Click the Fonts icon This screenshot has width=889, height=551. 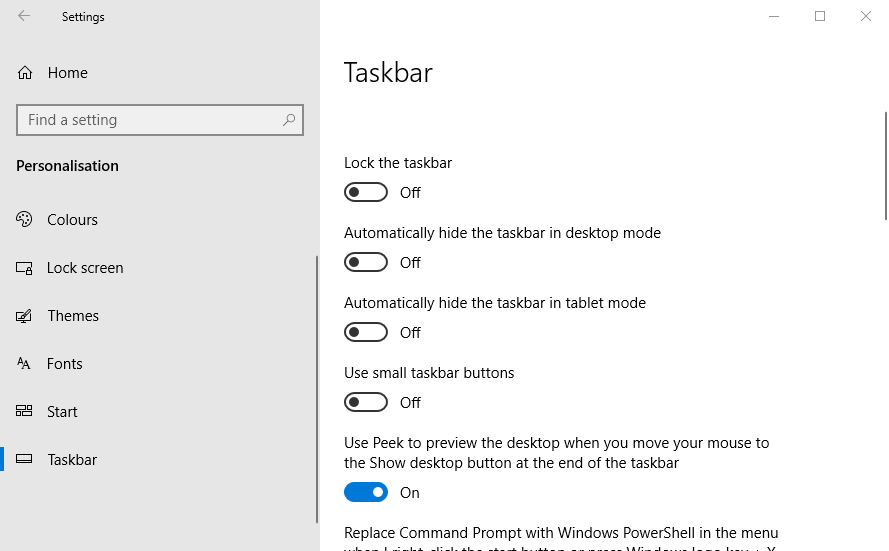tap(23, 363)
